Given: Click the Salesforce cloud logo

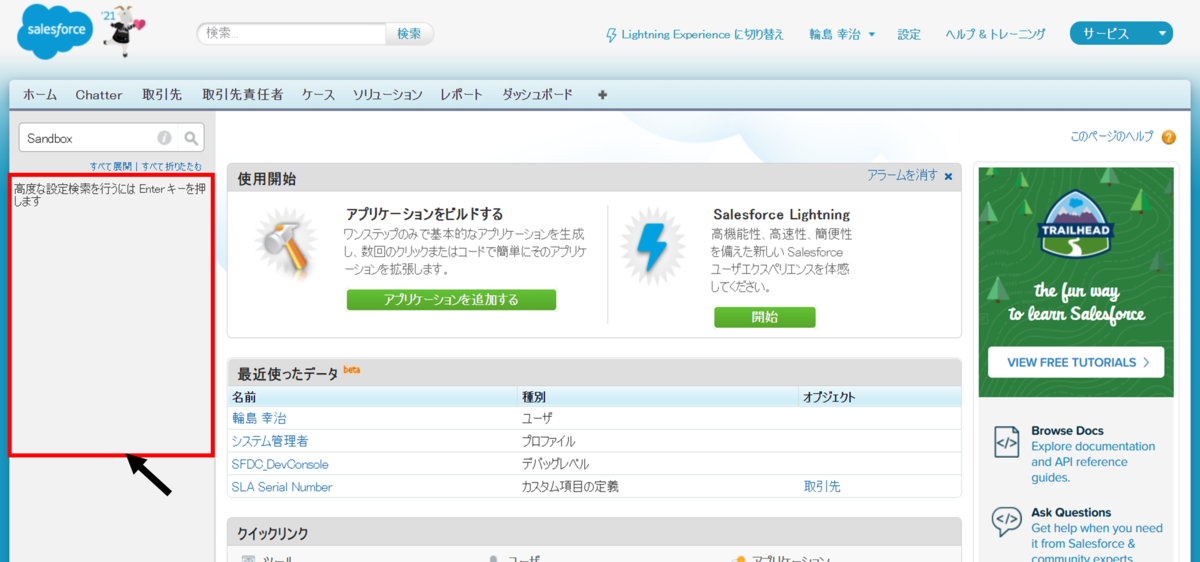Looking at the screenshot, I should 55,30.
